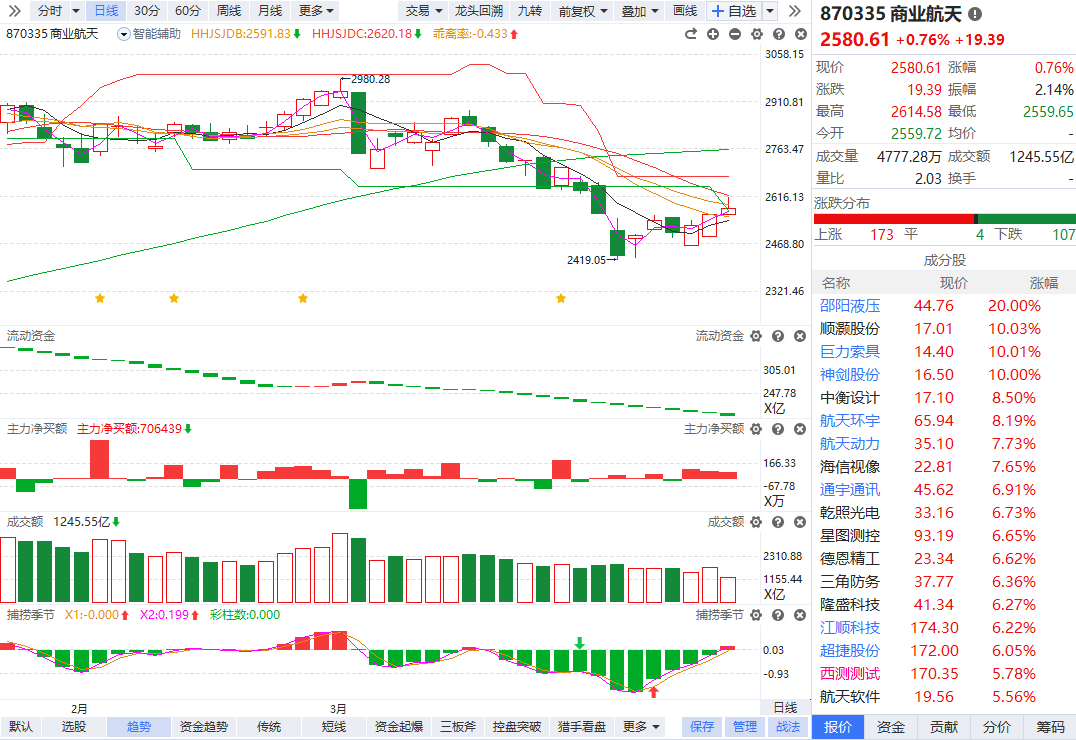Click the zoom-in plus icon on main chart

pyautogui.click(x=713, y=34)
